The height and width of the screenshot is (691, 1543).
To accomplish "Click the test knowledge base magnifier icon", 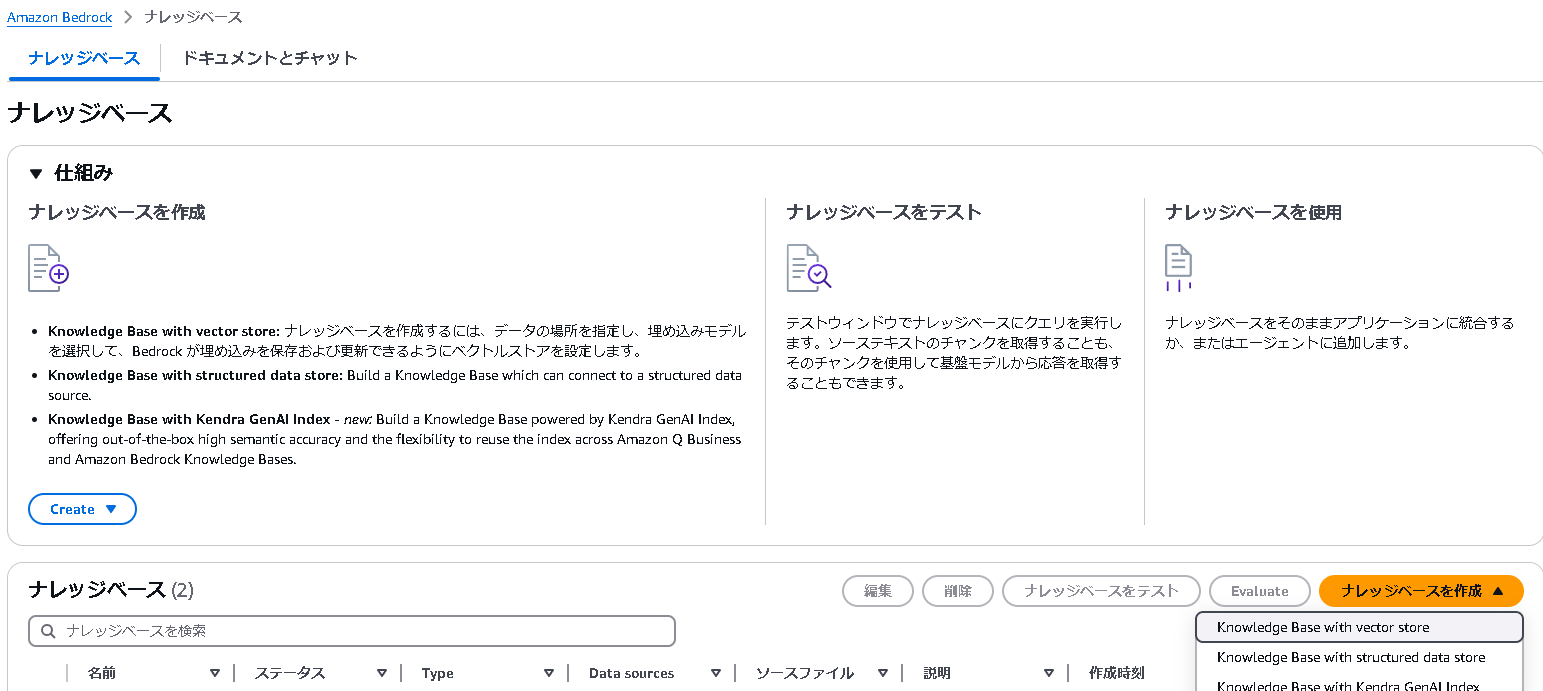I will click(x=809, y=267).
